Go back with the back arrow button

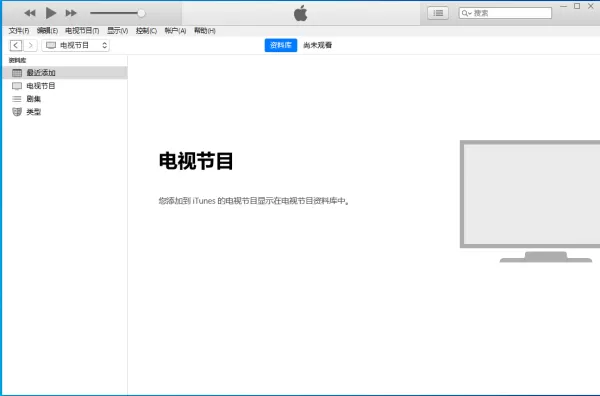pos(16,45)
